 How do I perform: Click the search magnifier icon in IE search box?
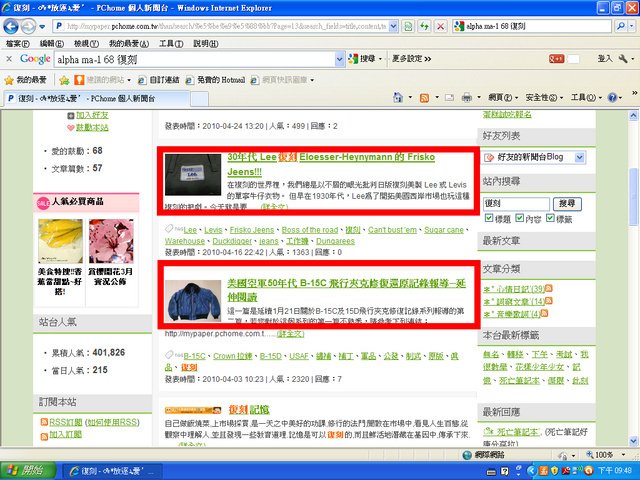[x=620, y=27]
